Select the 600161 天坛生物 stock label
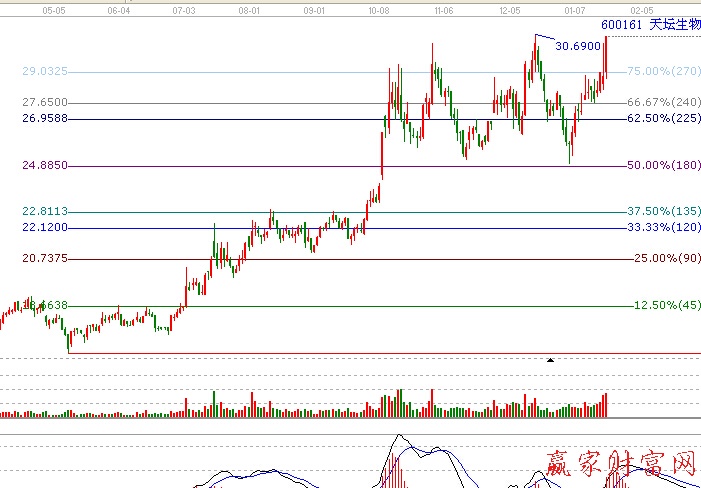The height and width of the screenshot is (488, 701). 650,23
